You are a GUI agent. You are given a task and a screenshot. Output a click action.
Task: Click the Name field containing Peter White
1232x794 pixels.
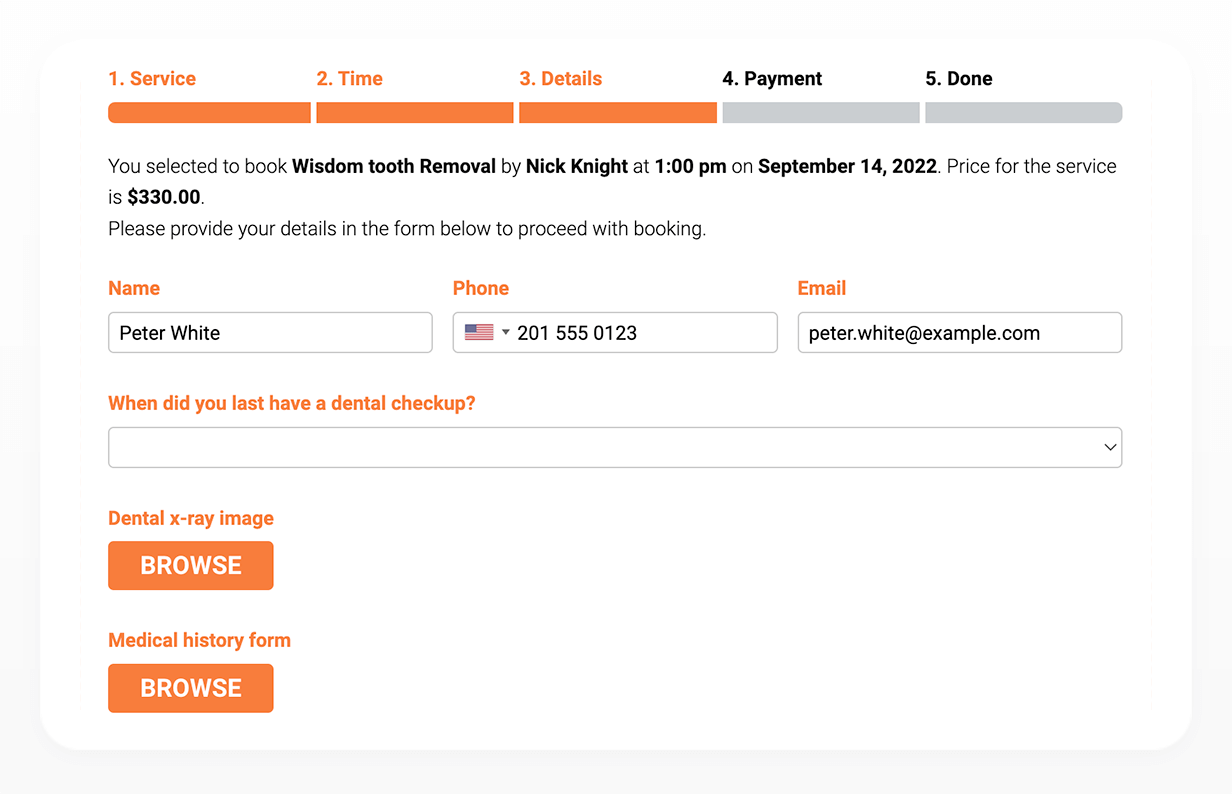(x=270, y=333)
